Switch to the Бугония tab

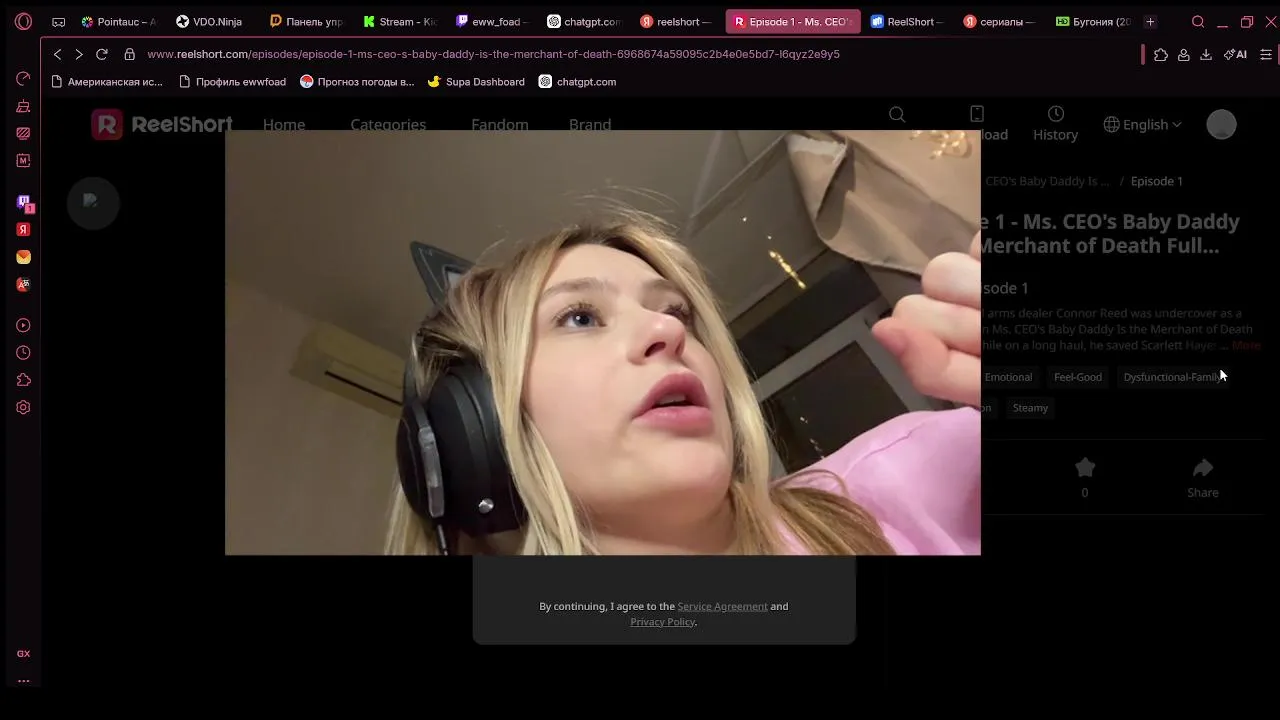click(1092, 21)
